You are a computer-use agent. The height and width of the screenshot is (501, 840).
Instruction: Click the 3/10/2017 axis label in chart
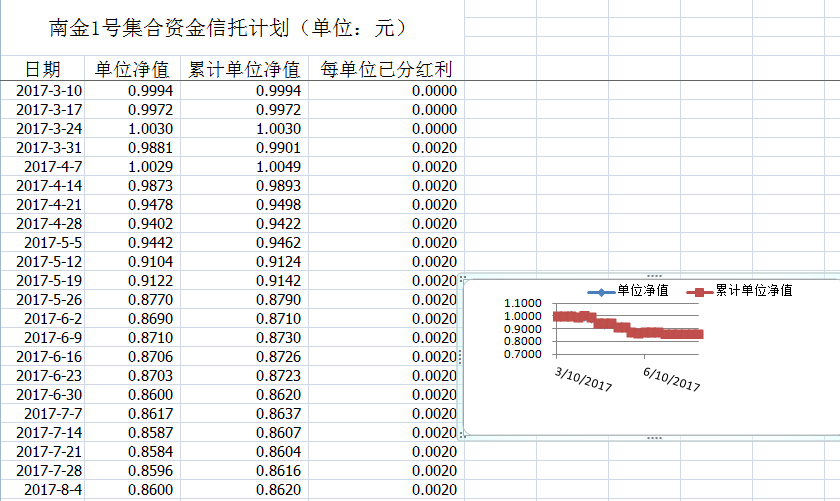tap(584, 379)
